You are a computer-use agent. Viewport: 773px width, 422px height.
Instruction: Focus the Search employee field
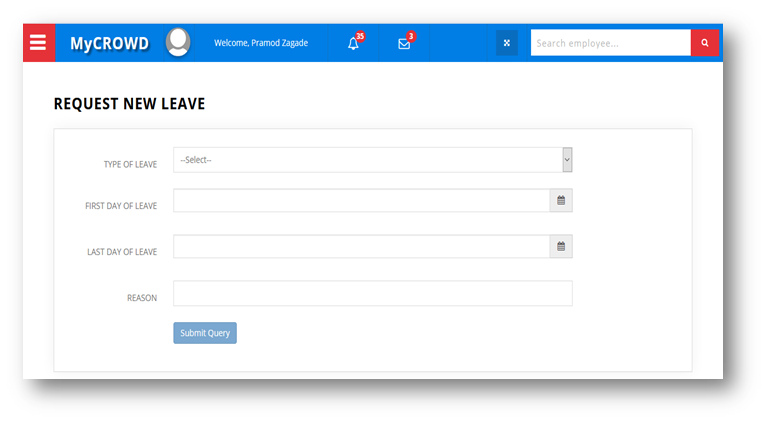pyautogui.click(x=610, y=43)
